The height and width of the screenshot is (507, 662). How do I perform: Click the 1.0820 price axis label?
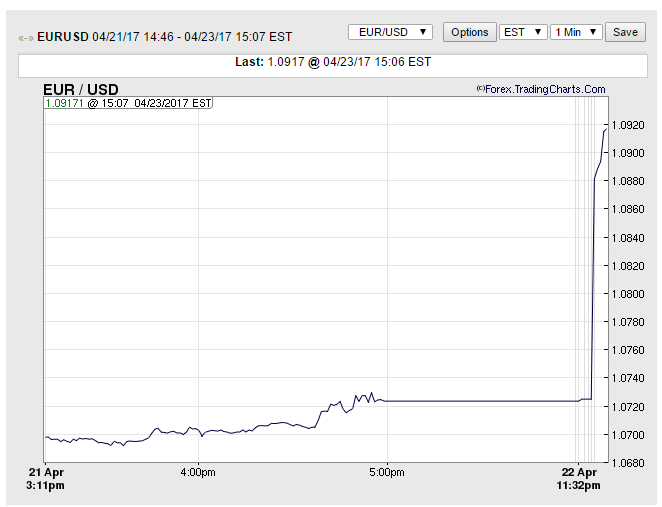tap(628, 266)
